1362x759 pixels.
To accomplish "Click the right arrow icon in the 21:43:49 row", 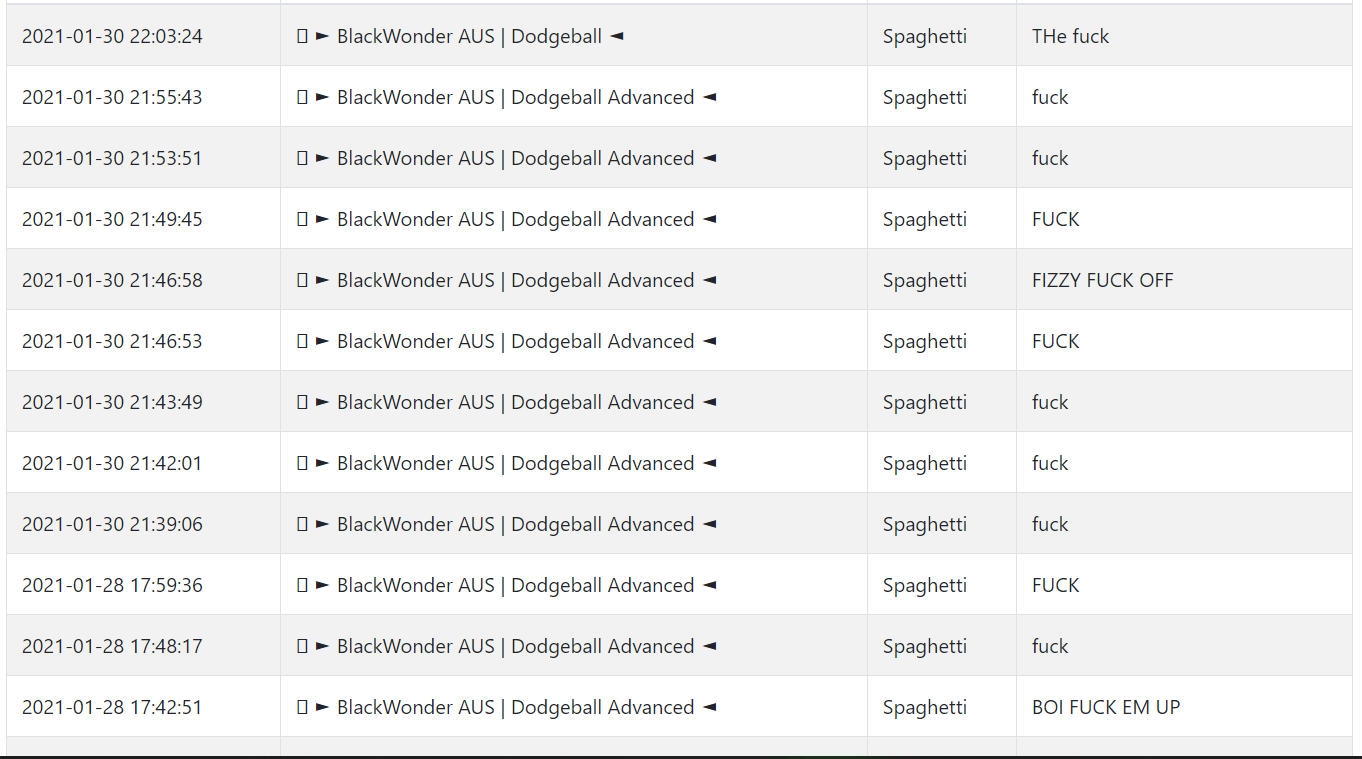I will (322, 402).
